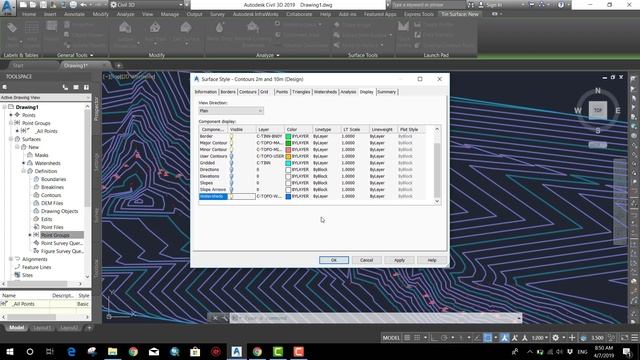Toggle grid display in status bar

click(x=407, y=338)
